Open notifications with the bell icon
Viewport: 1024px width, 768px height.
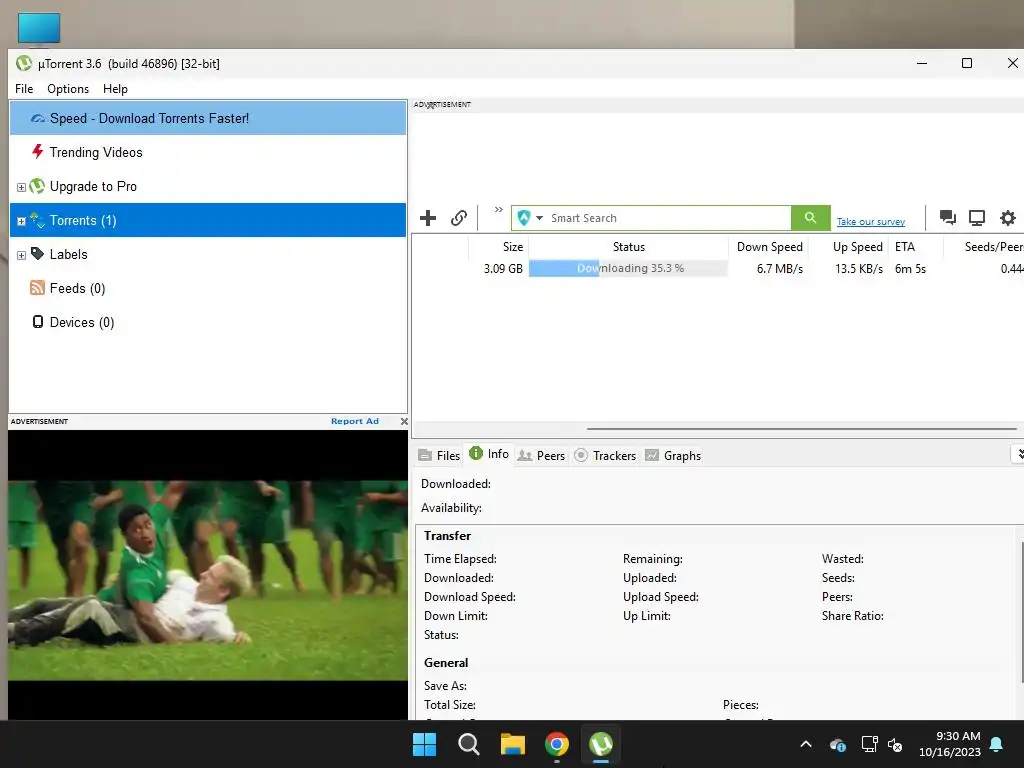(x=997, y=744)
